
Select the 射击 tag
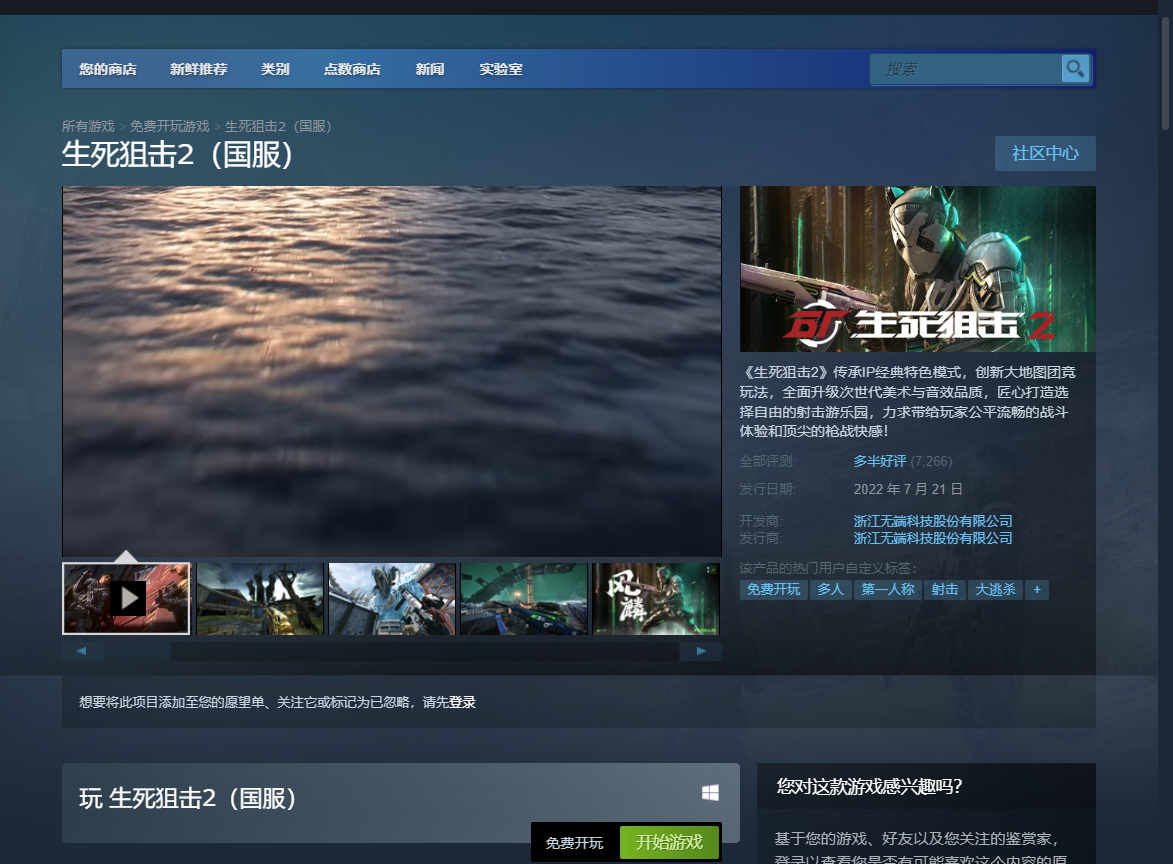pyautogui.click(x=943, y=590)
